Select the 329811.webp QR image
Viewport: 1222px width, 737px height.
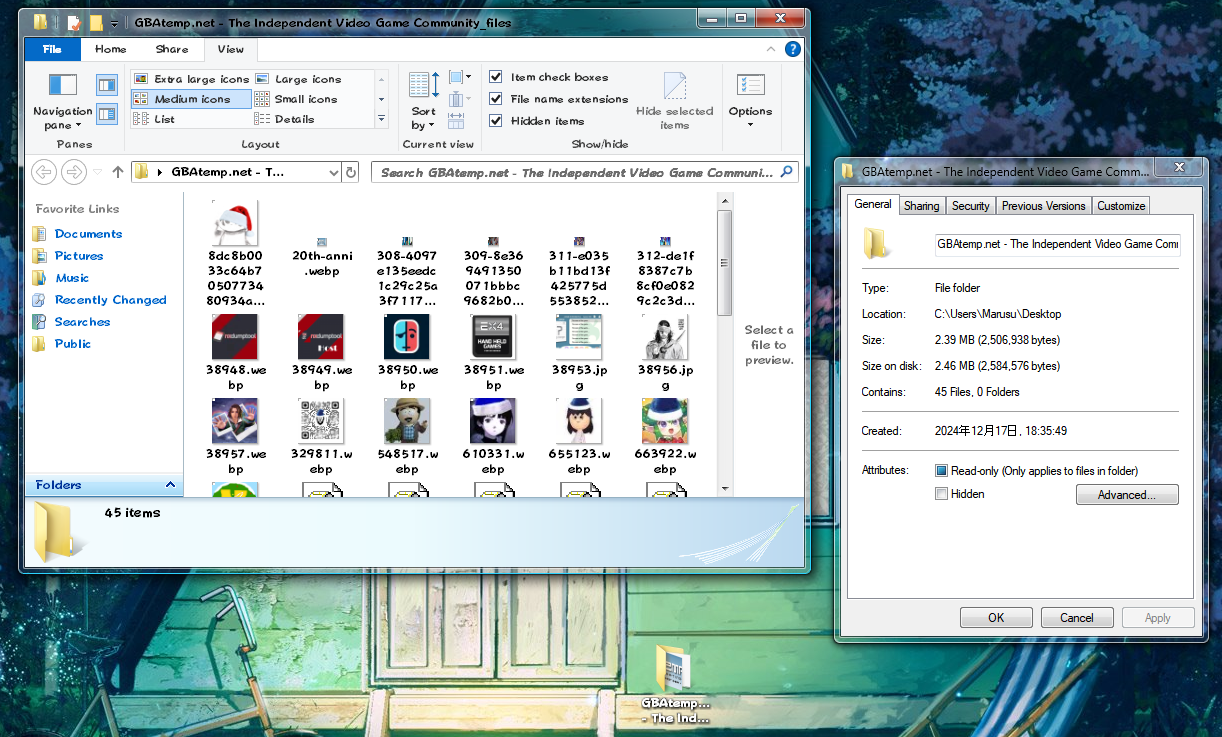(321, 421)
